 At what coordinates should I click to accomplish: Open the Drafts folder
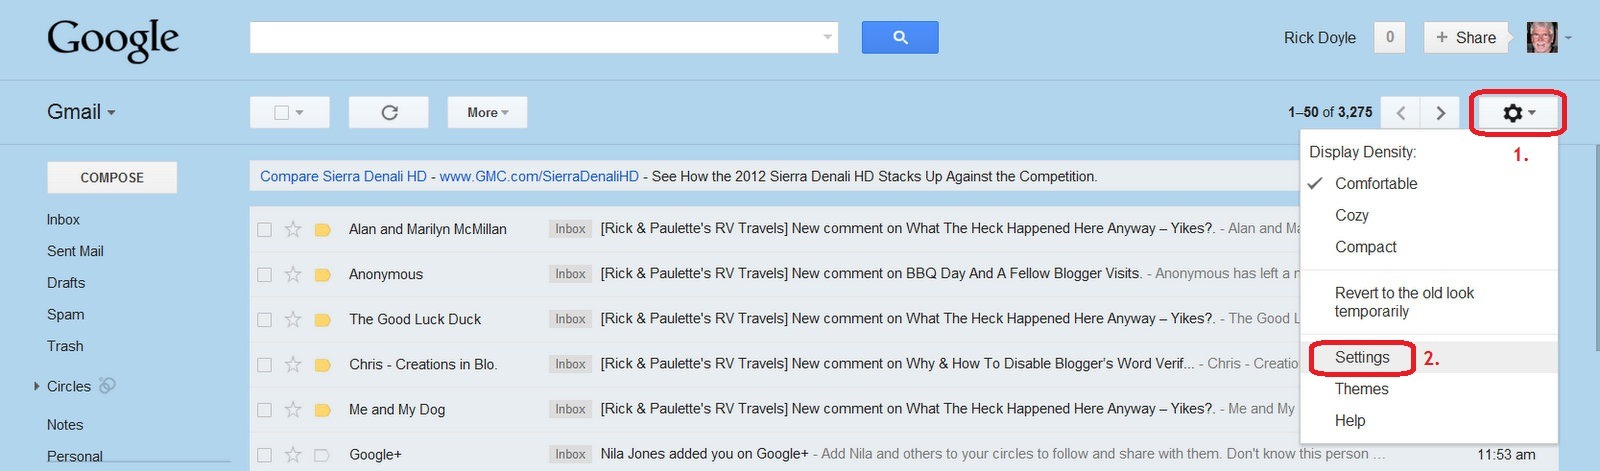[66, 283]
